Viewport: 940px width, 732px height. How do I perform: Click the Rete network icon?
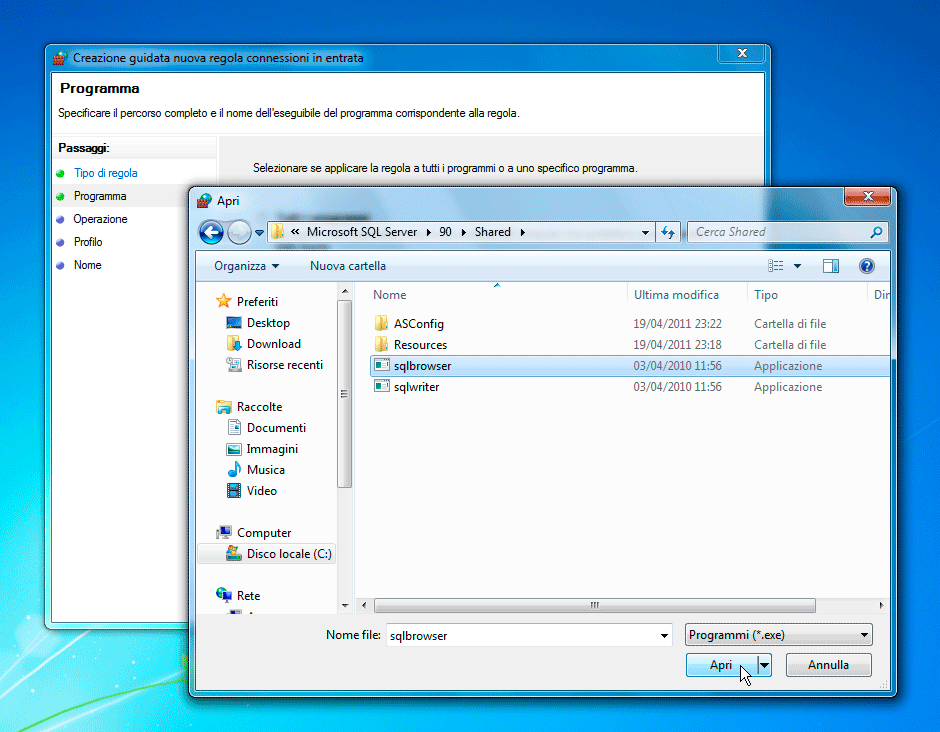(224, 595)
